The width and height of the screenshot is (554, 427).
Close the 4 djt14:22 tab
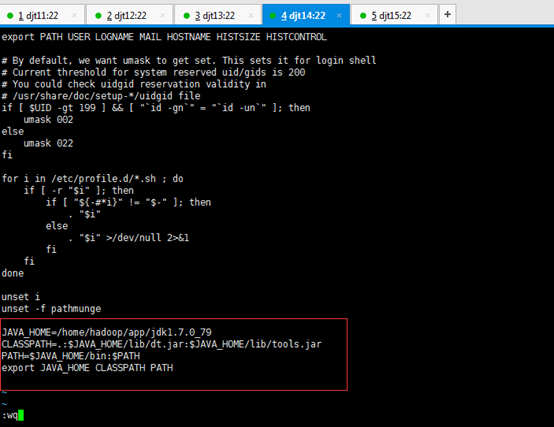[339, 16]
